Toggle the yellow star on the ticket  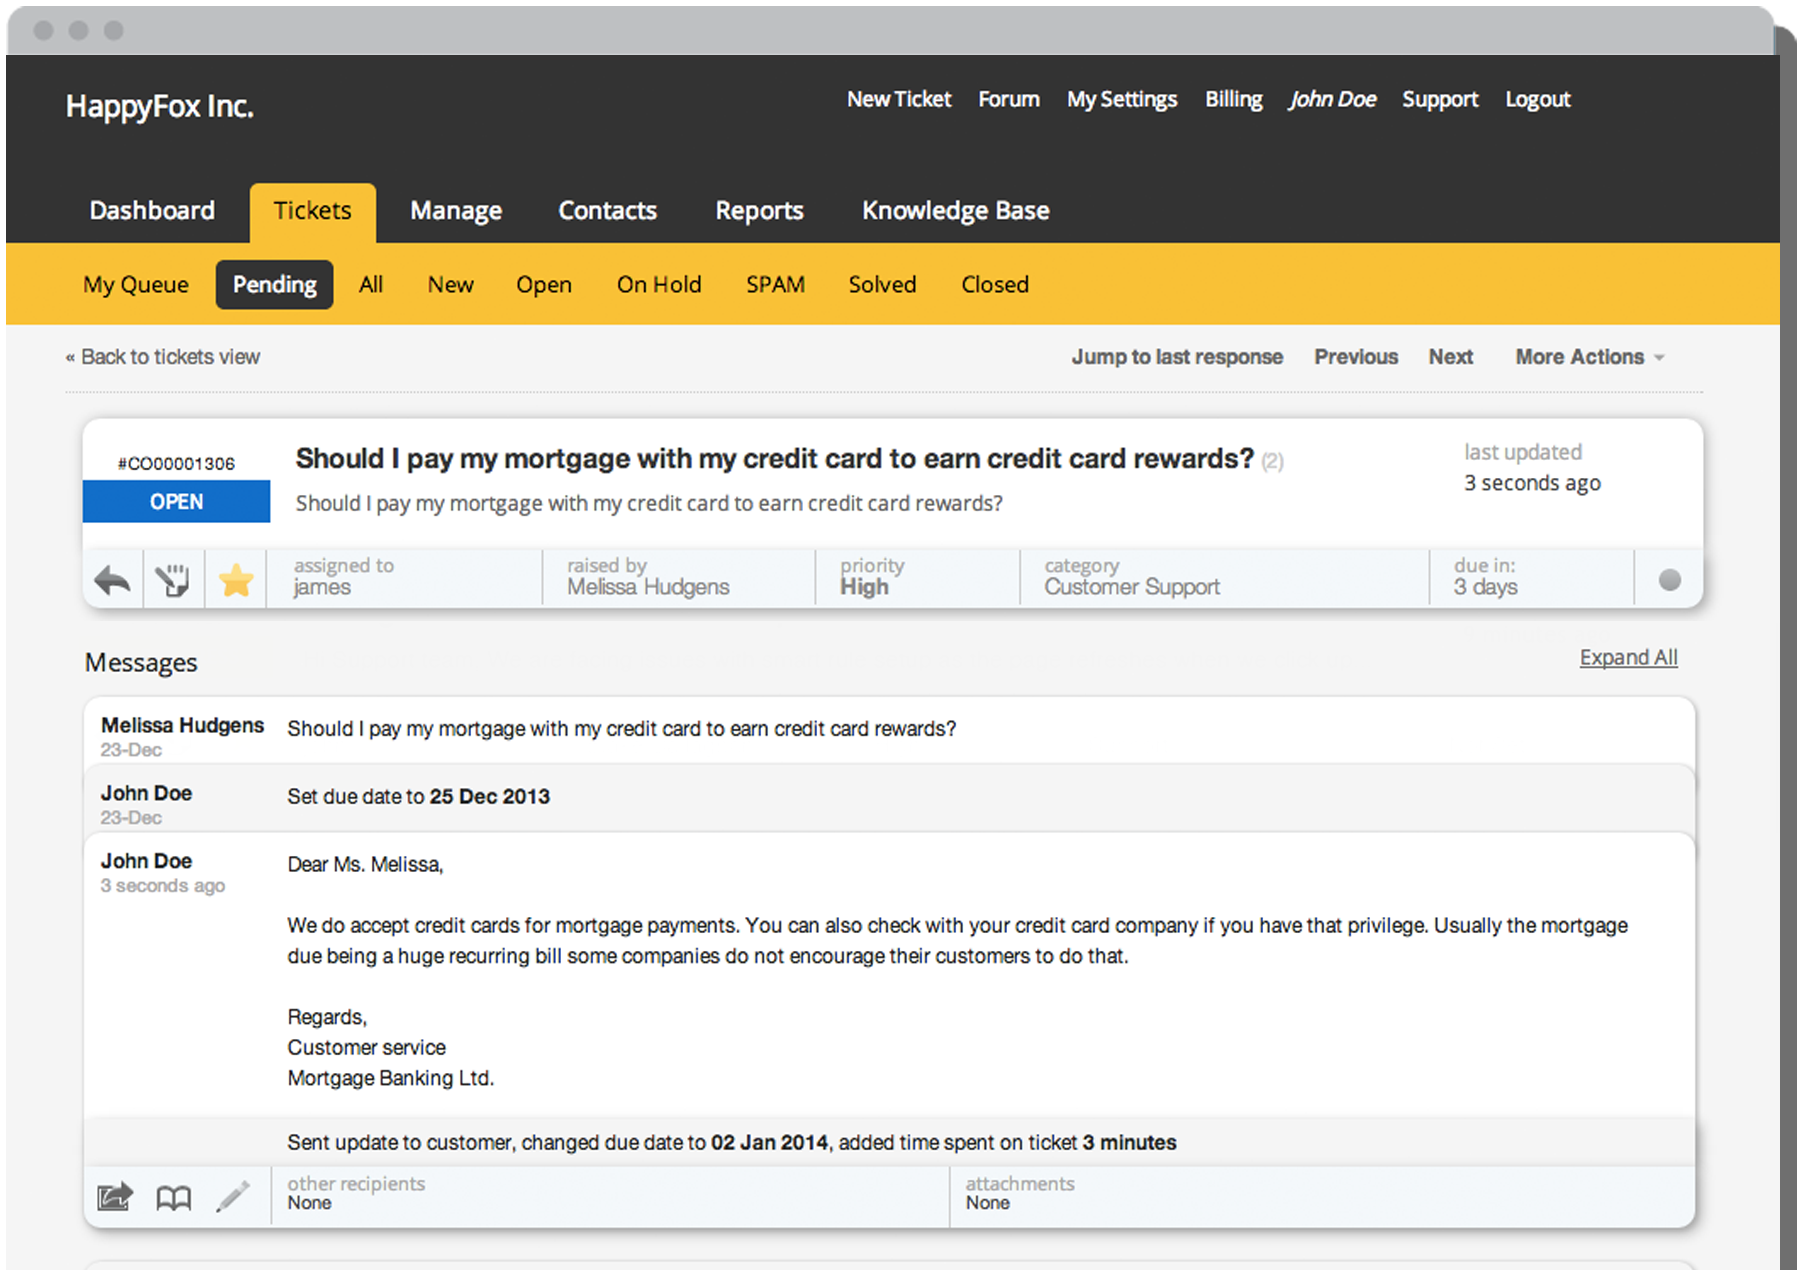(236, 580)
